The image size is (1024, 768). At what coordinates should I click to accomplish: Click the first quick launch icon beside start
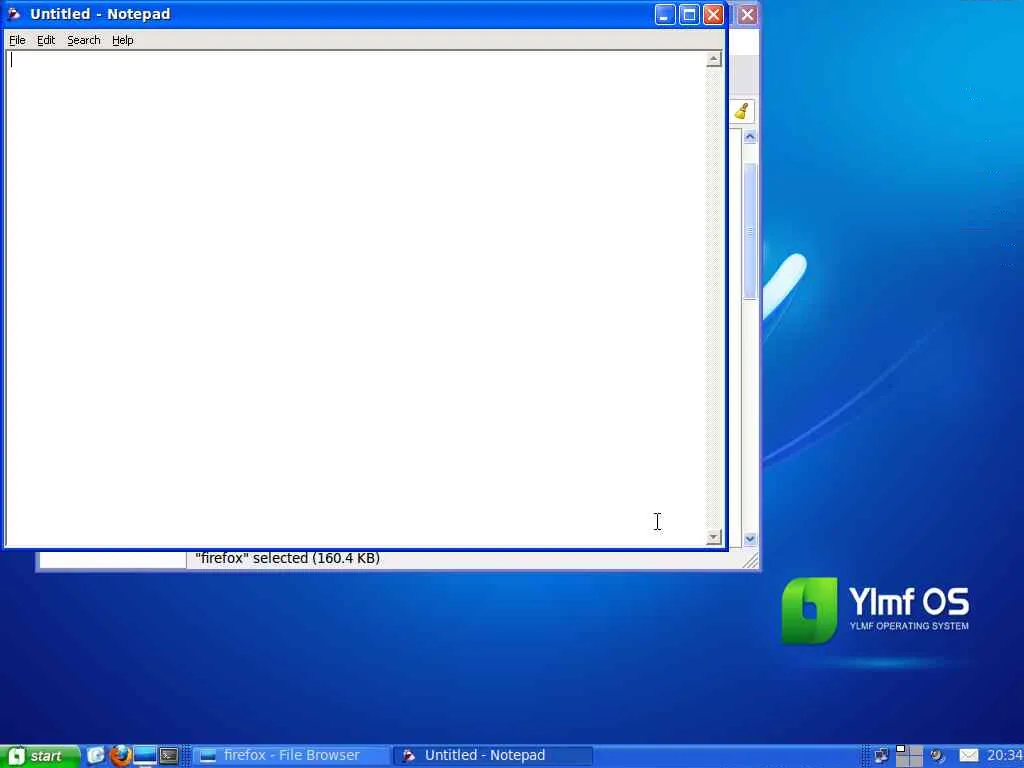[x=96, y=756]
